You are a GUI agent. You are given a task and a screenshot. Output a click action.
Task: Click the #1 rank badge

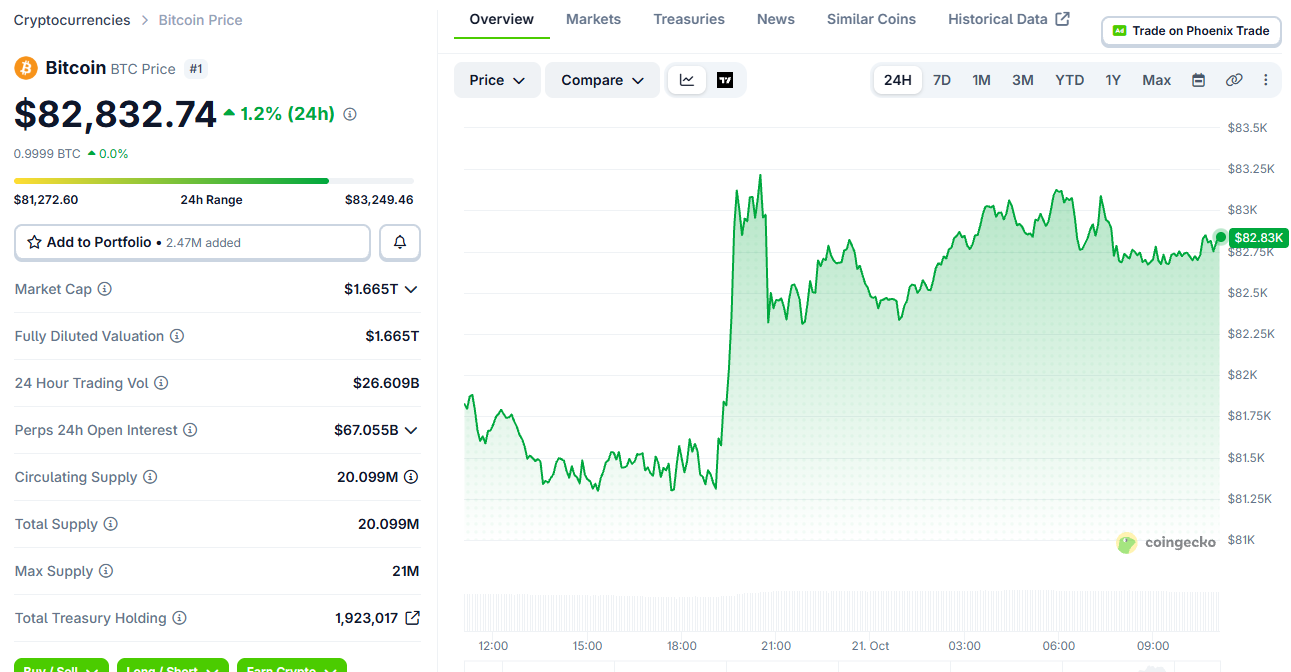196,69
